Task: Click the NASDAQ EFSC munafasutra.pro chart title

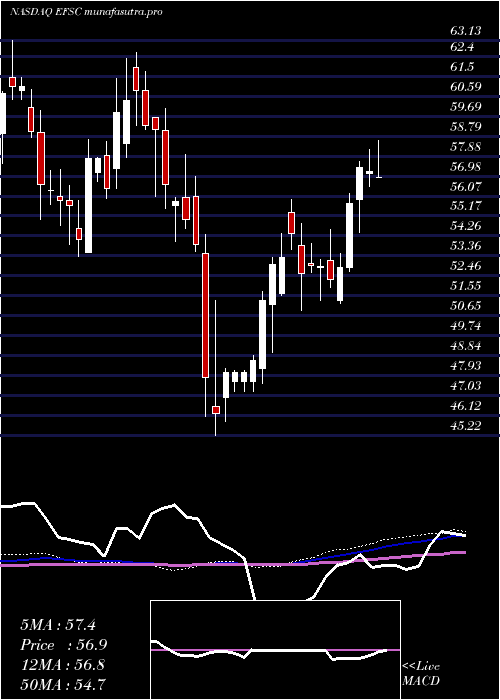Action: pos(86,12)
